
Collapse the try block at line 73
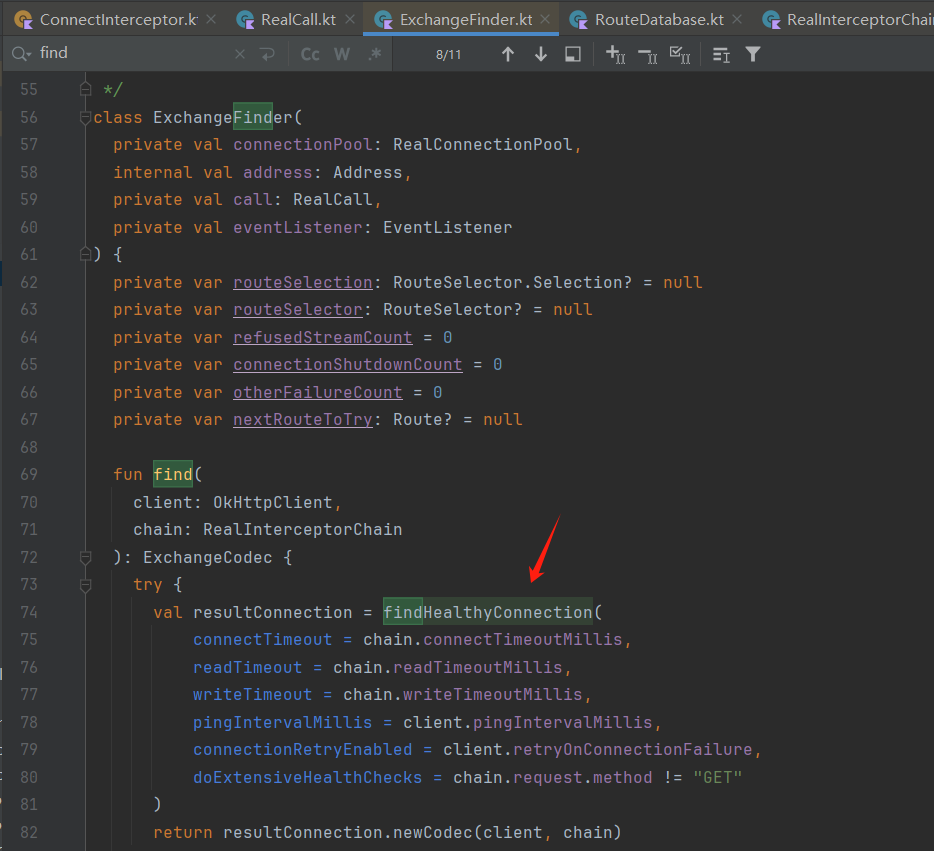point(86,585)
